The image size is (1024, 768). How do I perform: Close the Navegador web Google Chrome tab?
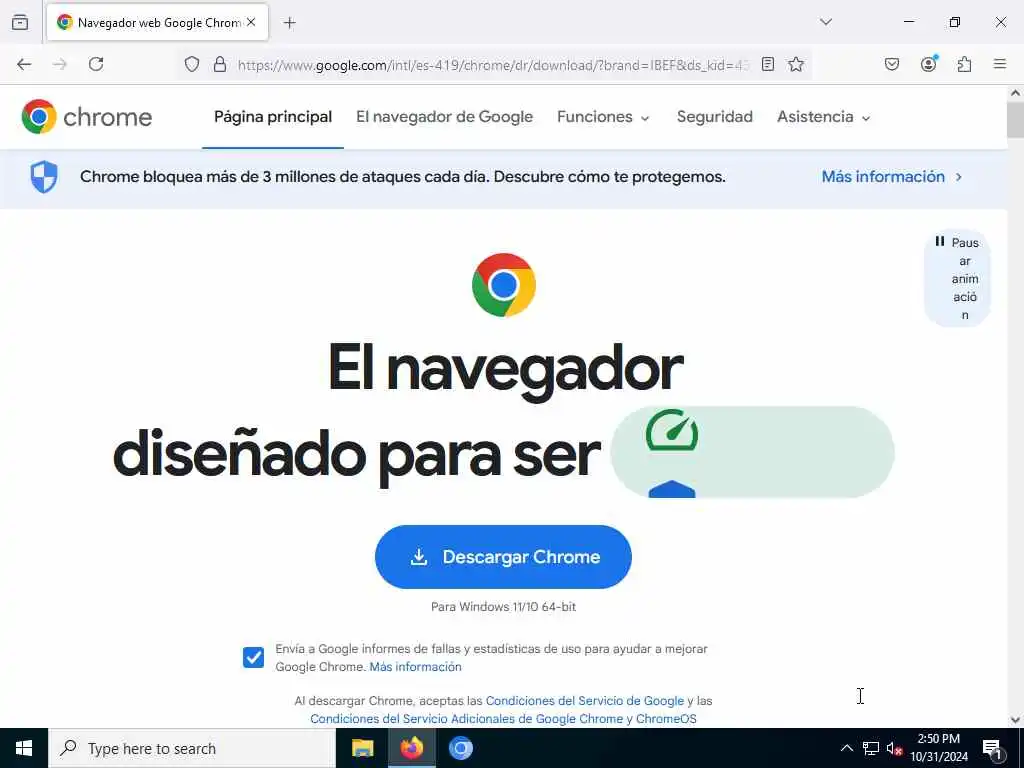(251, 22)
